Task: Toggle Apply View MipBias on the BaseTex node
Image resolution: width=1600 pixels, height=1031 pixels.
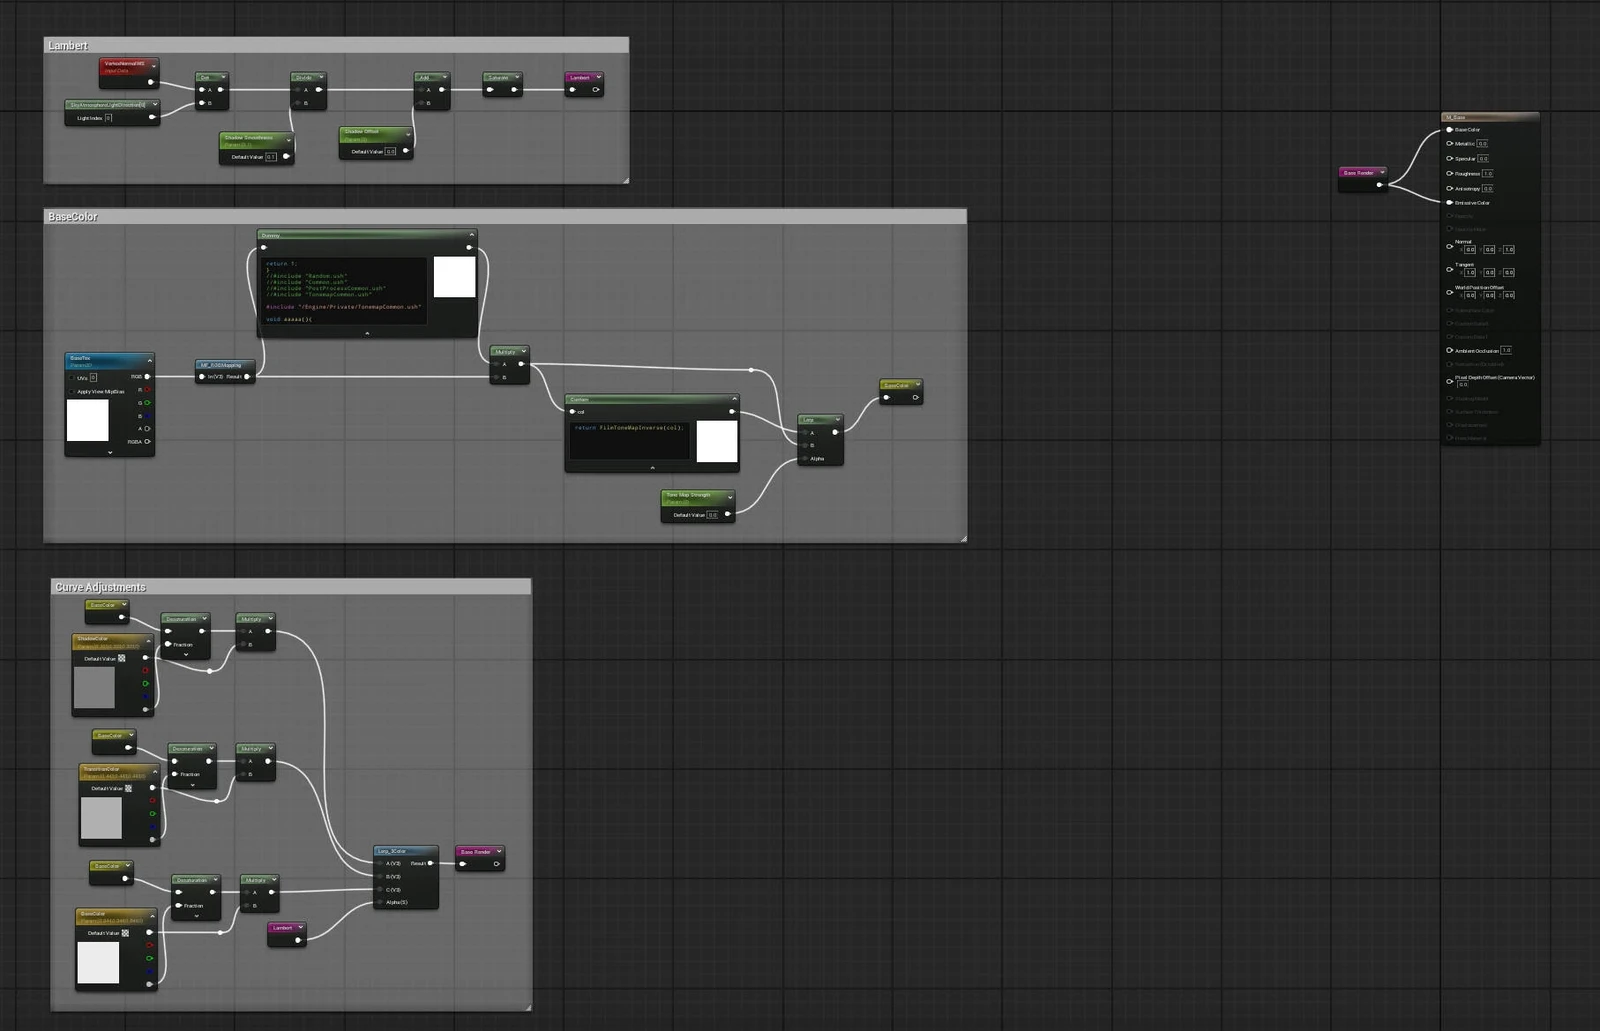Action: click(72, 392)
